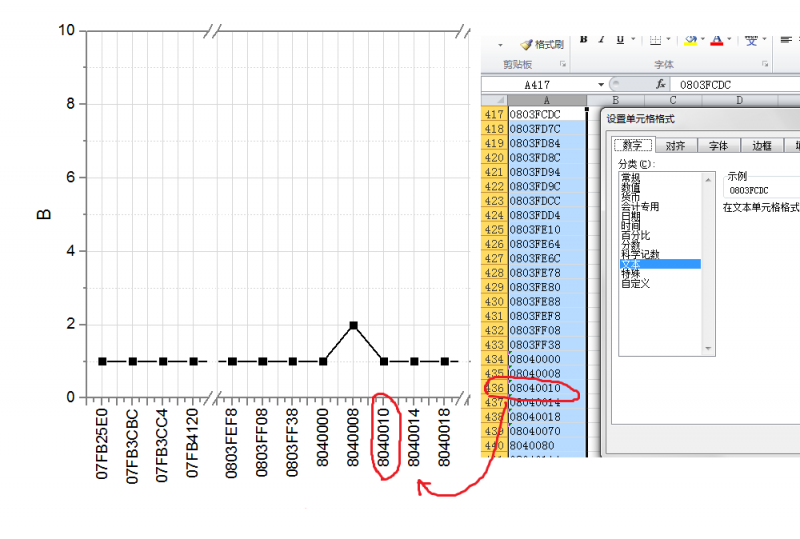Switch to the 数字 tab in Format Cells
The height and width of the screenshot is (539, 800).
click(x=633, y=145)
